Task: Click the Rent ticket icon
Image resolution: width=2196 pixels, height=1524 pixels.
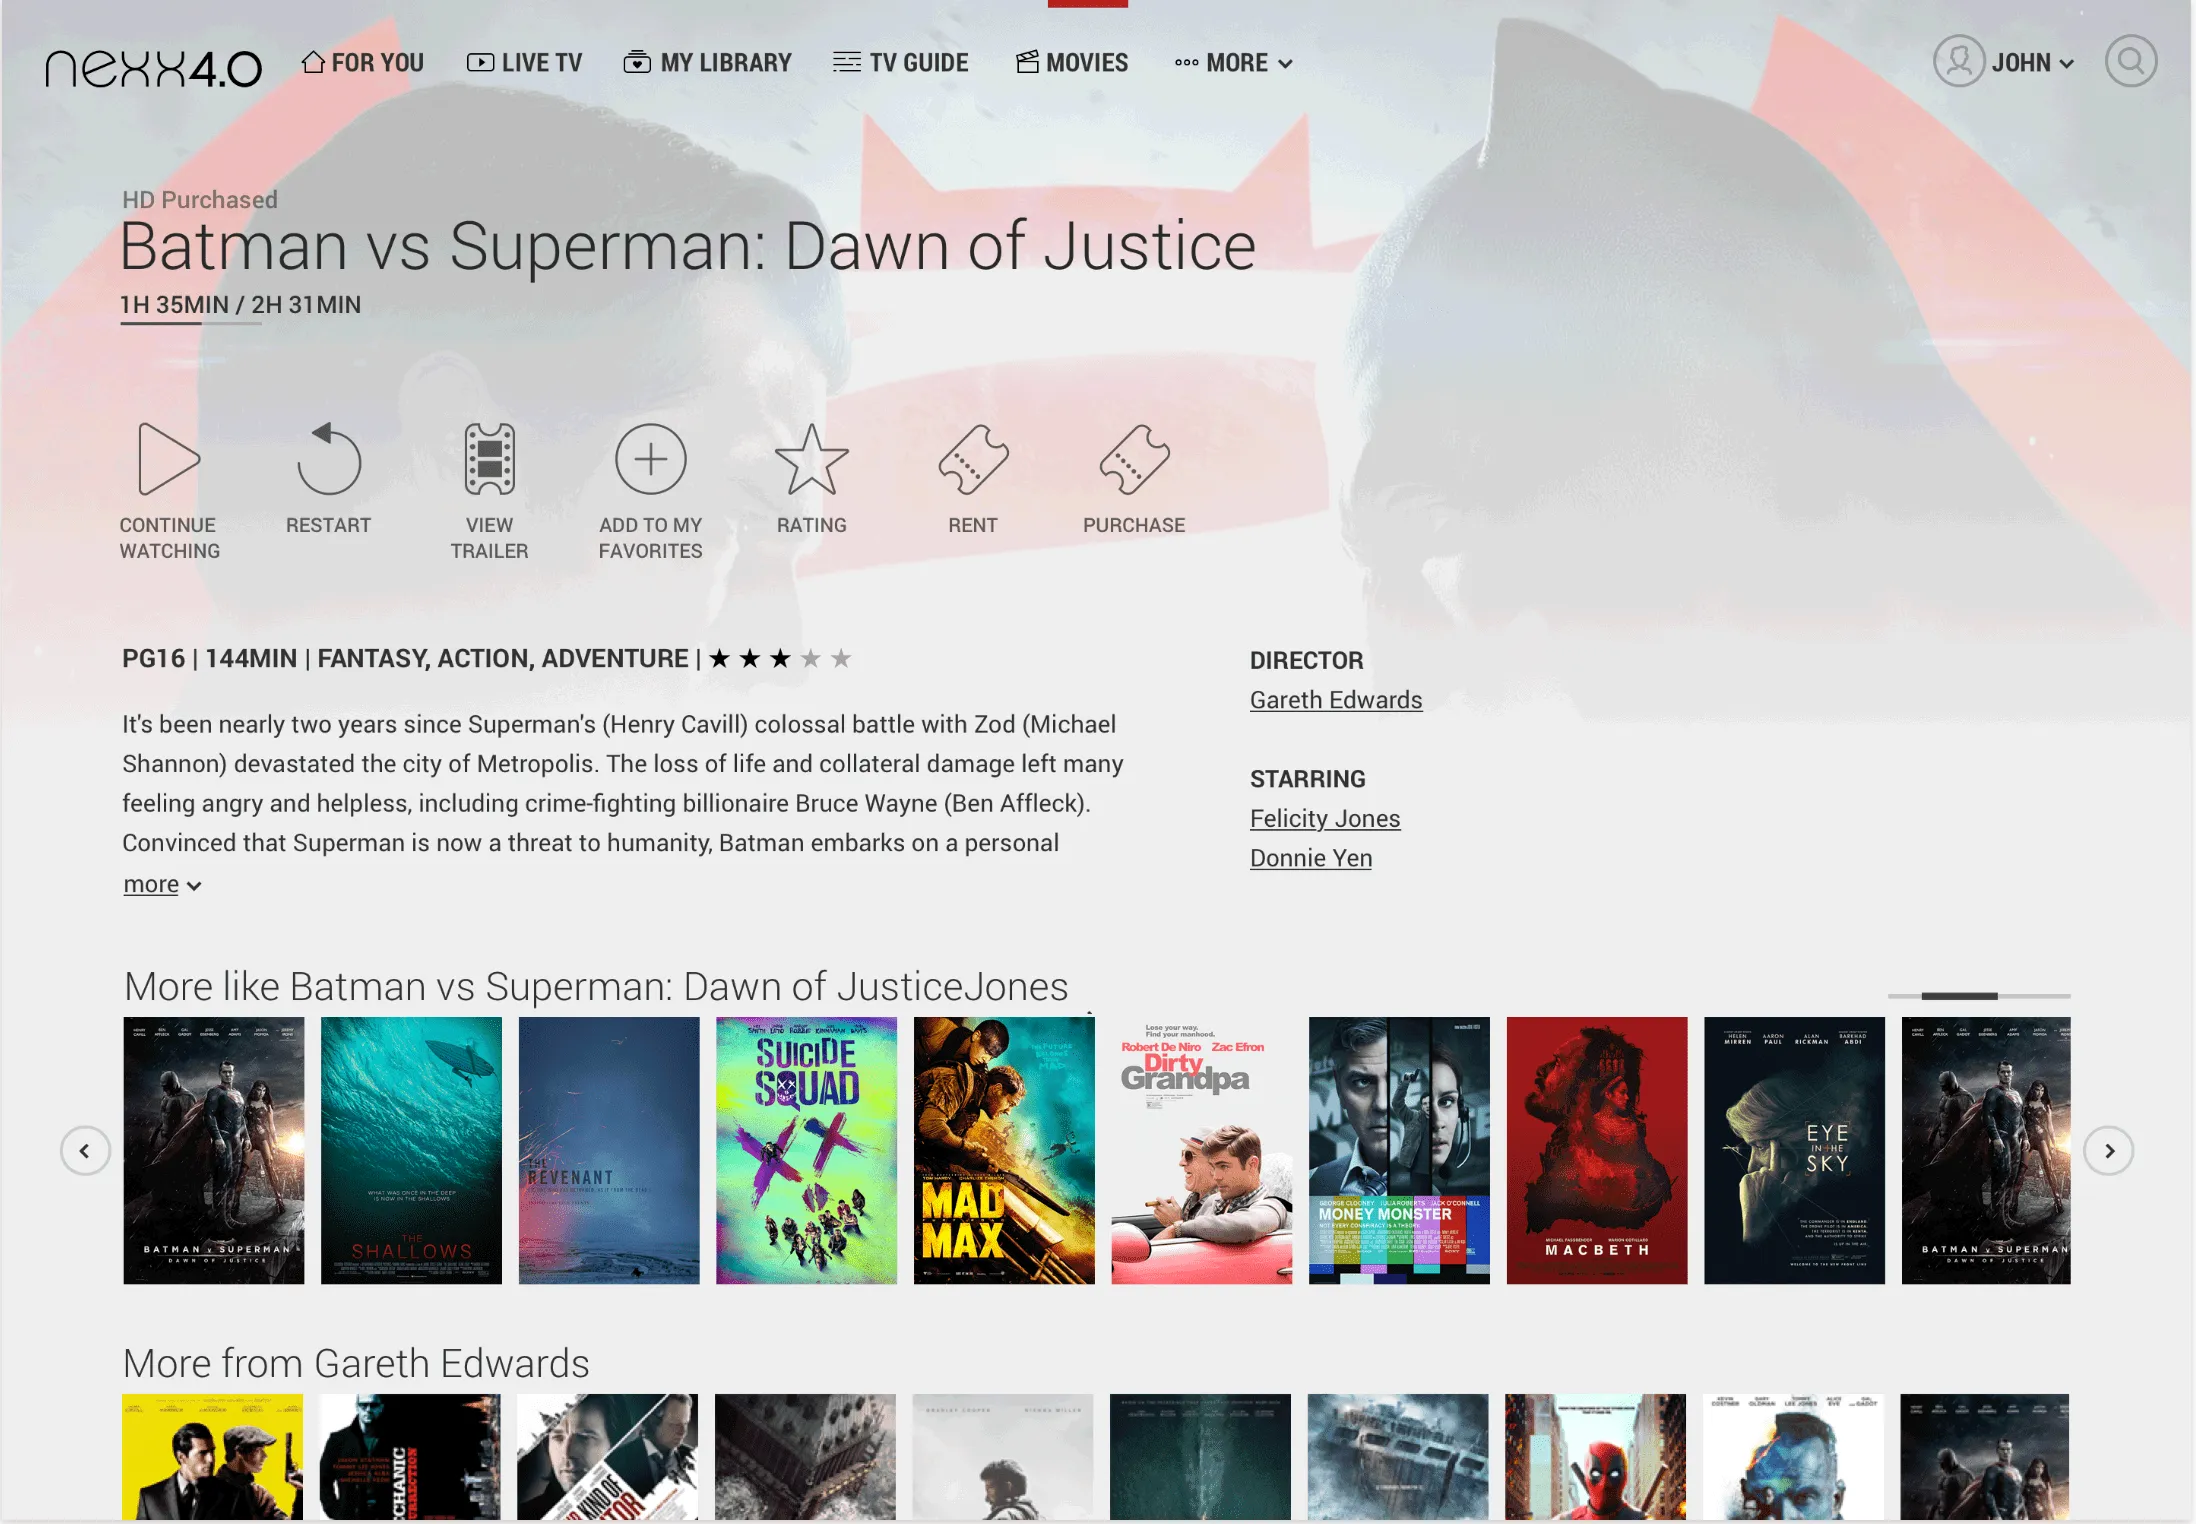Action: (973, 458)
